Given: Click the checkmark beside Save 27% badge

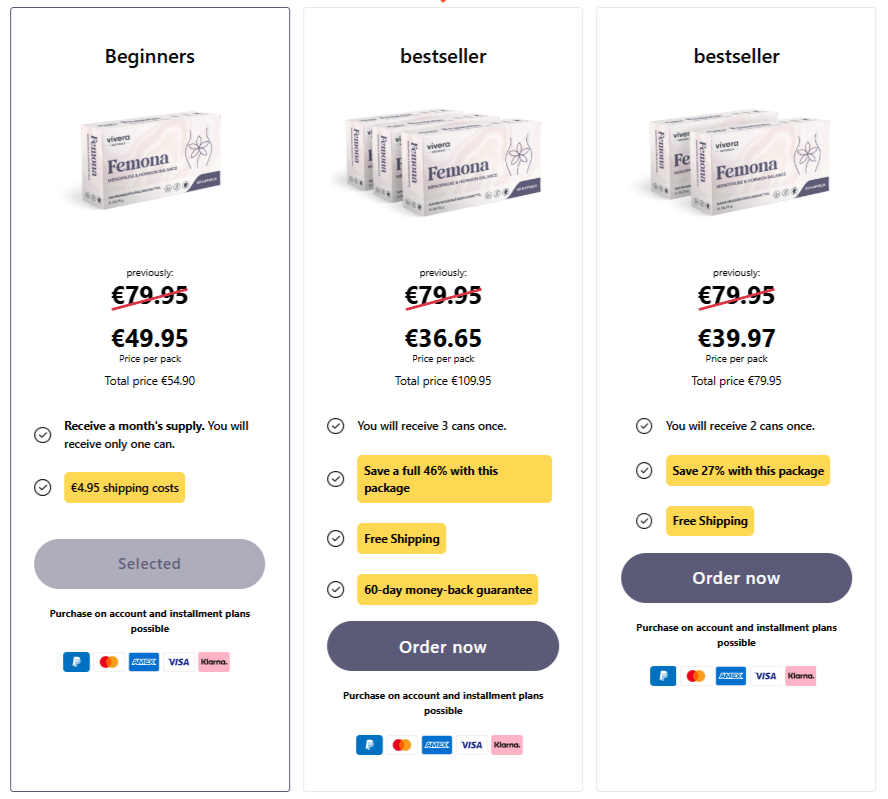Looking at the screenshot, I should [x=643, y=470].
